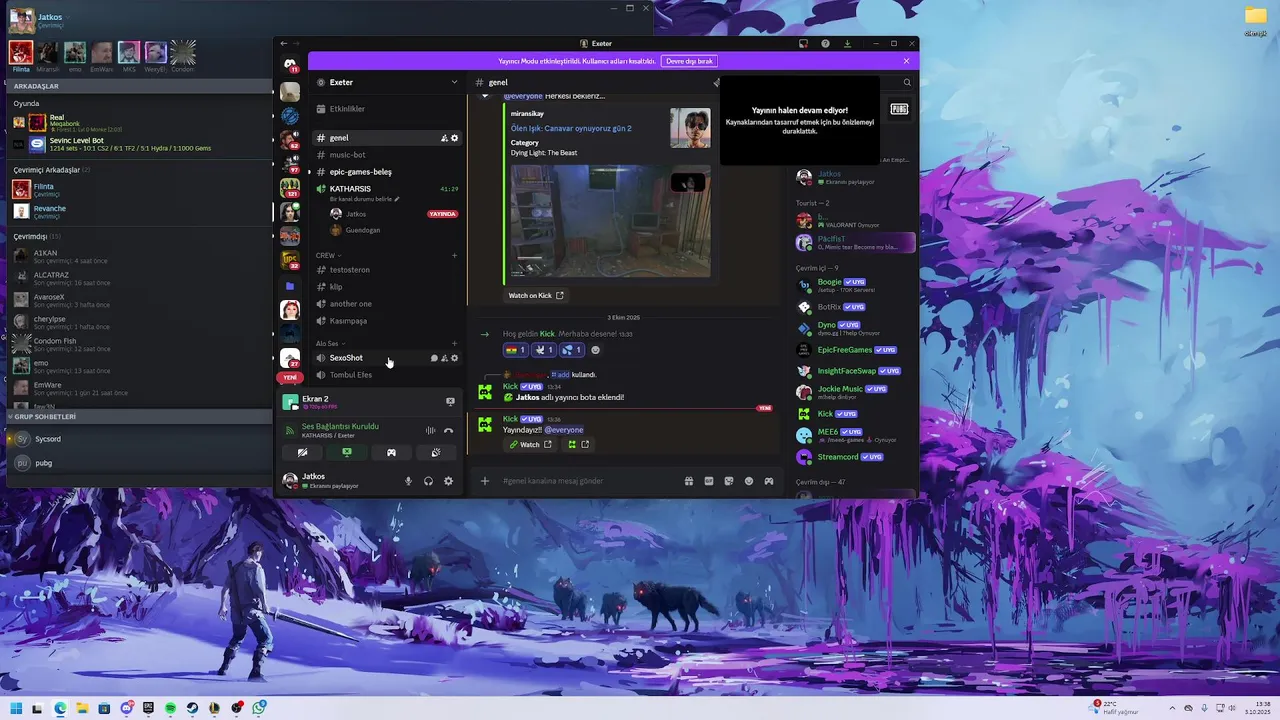Disconnect from the voice channel
1280x720 pixels.
pyautogui.click(x=448, y=431)
